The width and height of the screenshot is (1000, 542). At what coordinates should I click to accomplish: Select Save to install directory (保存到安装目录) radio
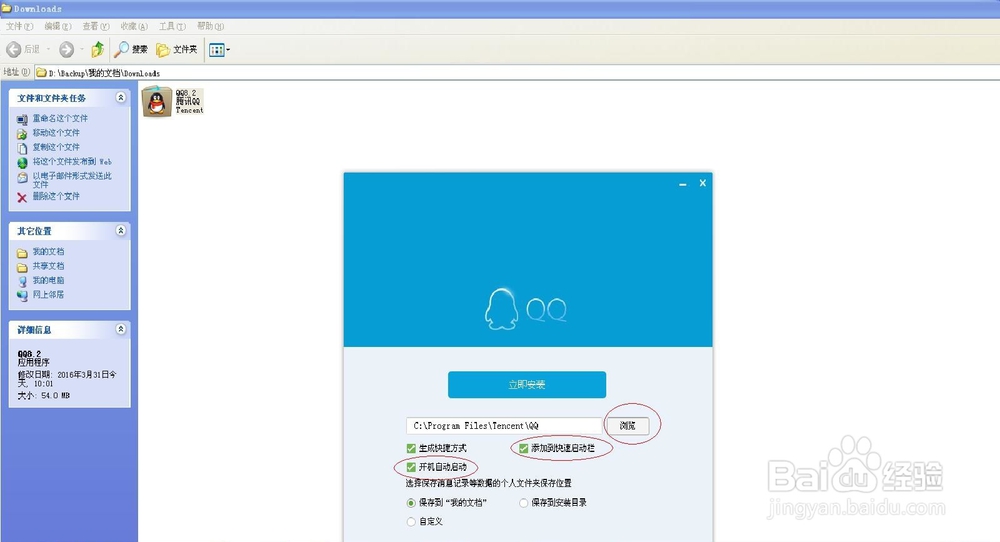coord(524,502)
